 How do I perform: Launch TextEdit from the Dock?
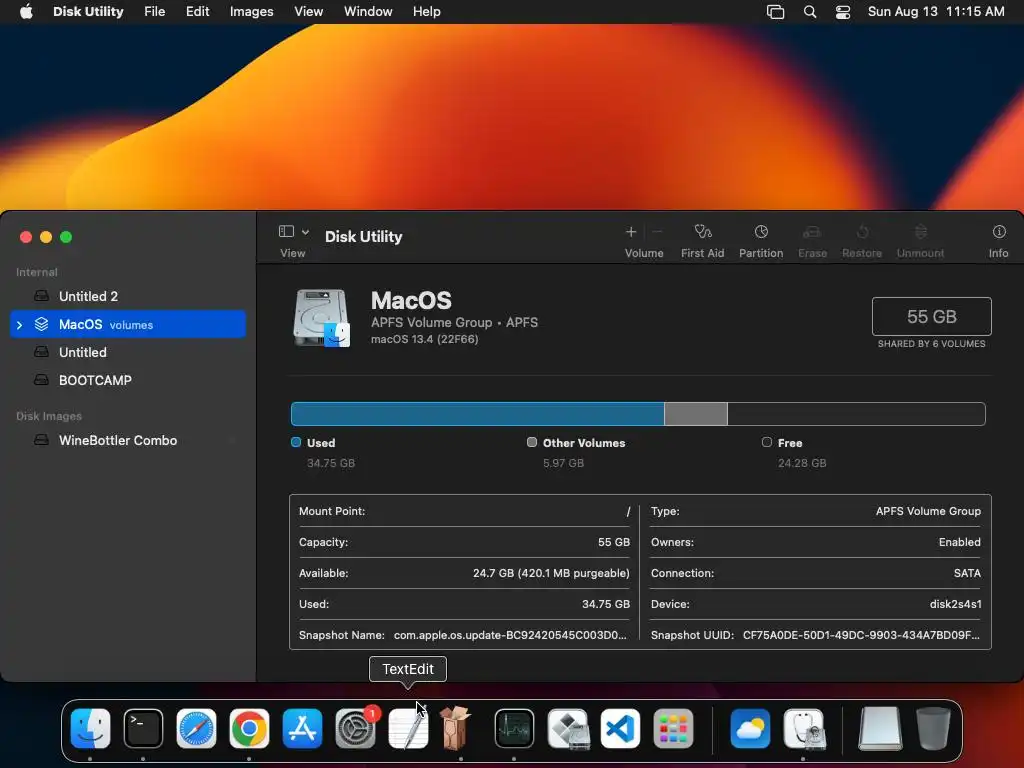408,728
